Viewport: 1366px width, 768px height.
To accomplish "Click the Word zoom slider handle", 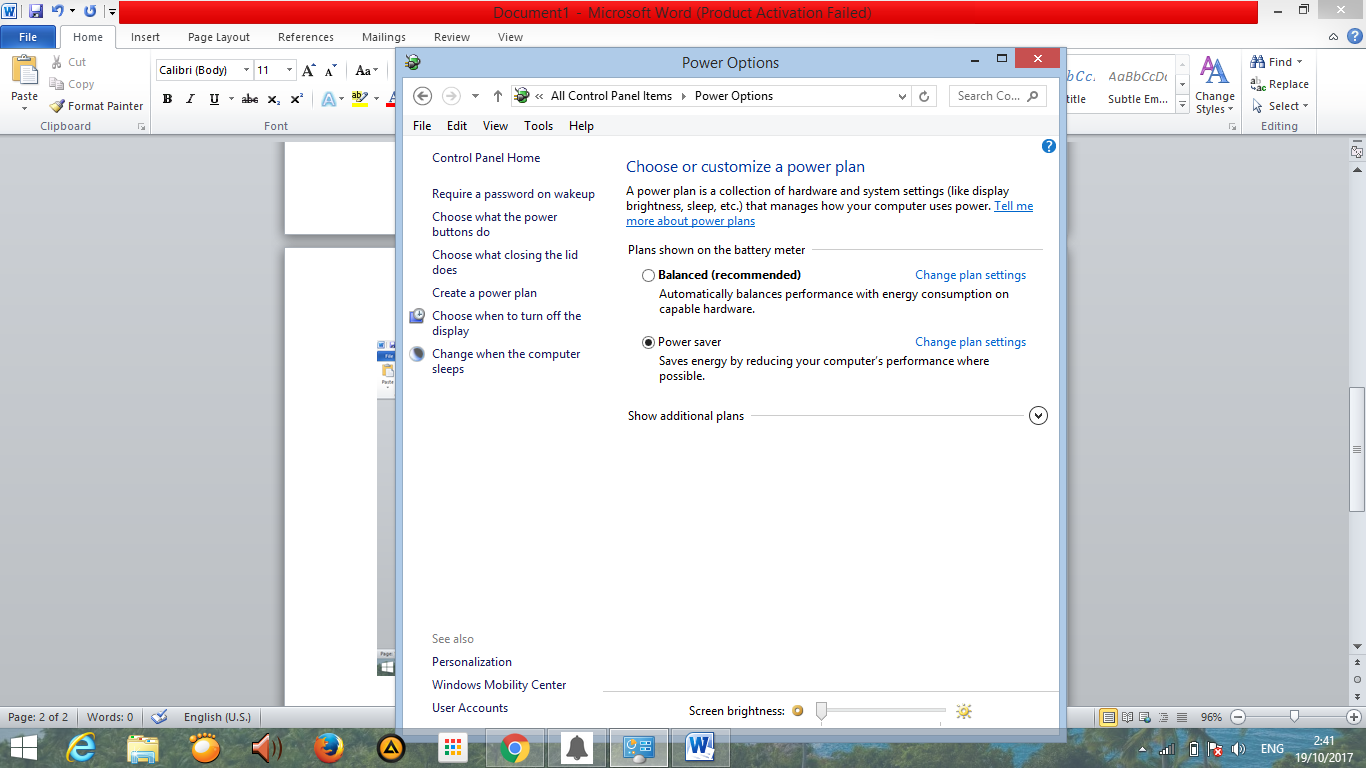I will [x=1294, y=717].
